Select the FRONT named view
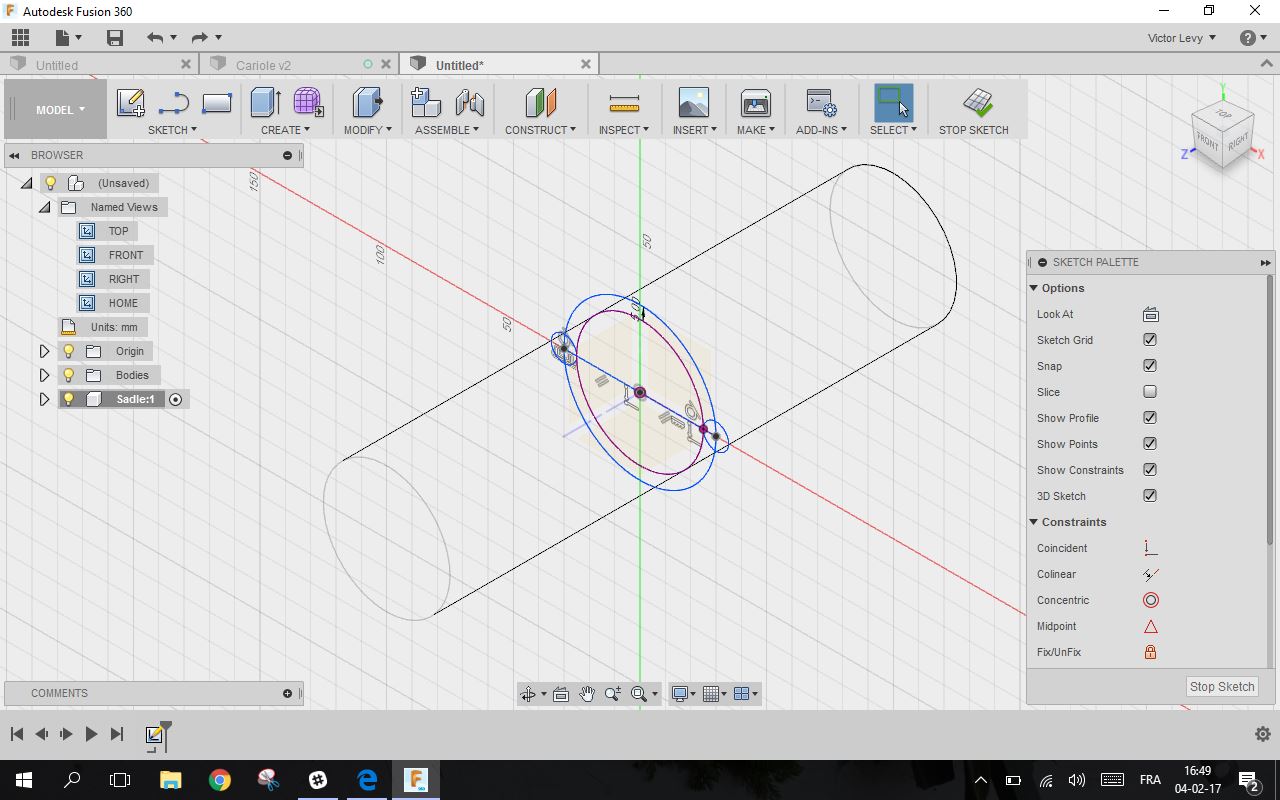Viewport: 1280px width, 800px height. click(125, 255)
